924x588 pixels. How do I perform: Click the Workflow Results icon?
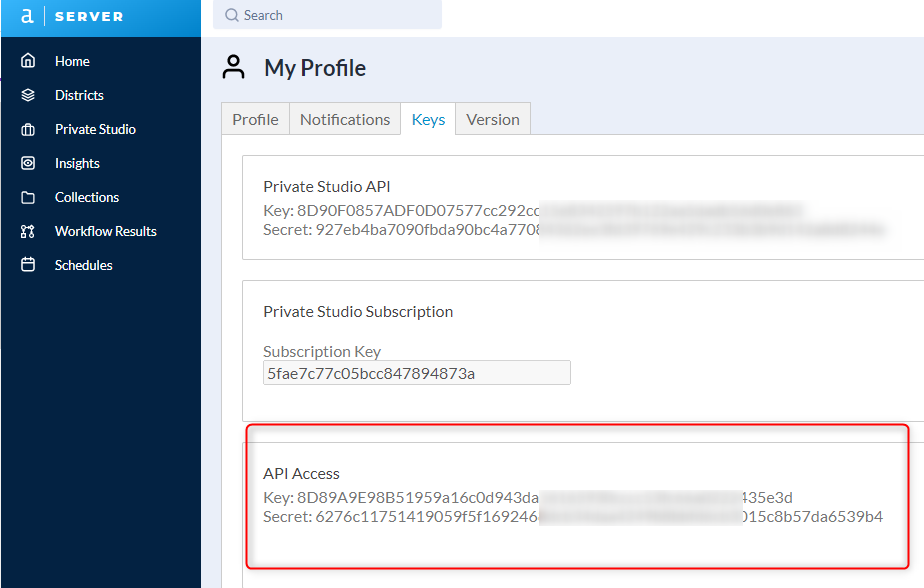point(28,232)
